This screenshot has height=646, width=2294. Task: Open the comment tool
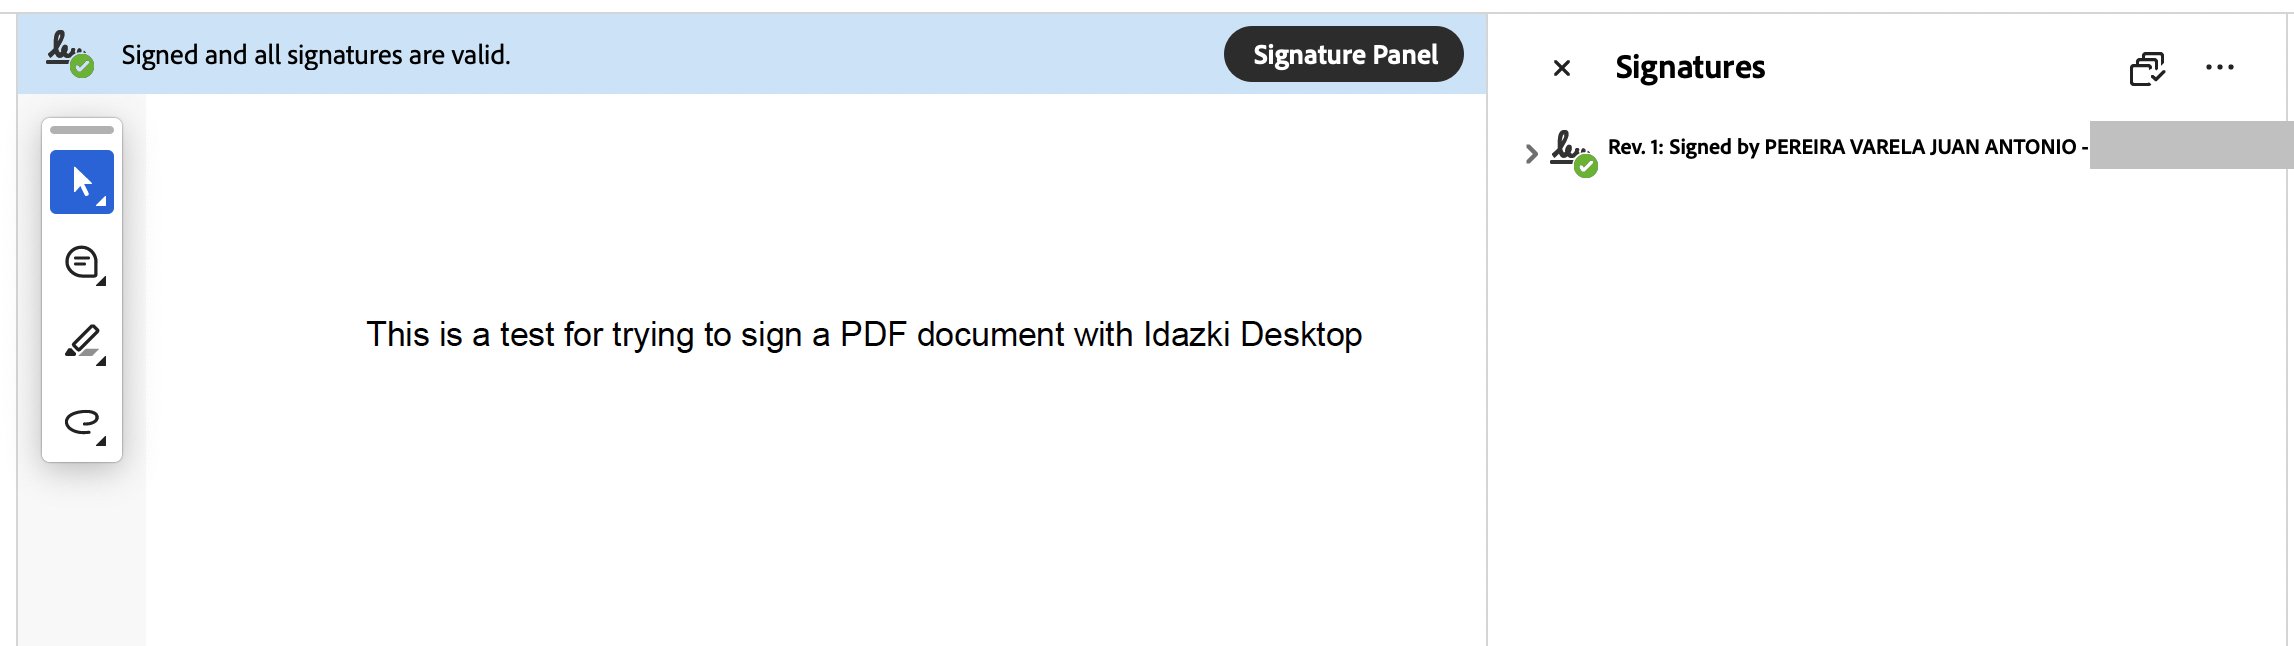click(x=81, y=262)
